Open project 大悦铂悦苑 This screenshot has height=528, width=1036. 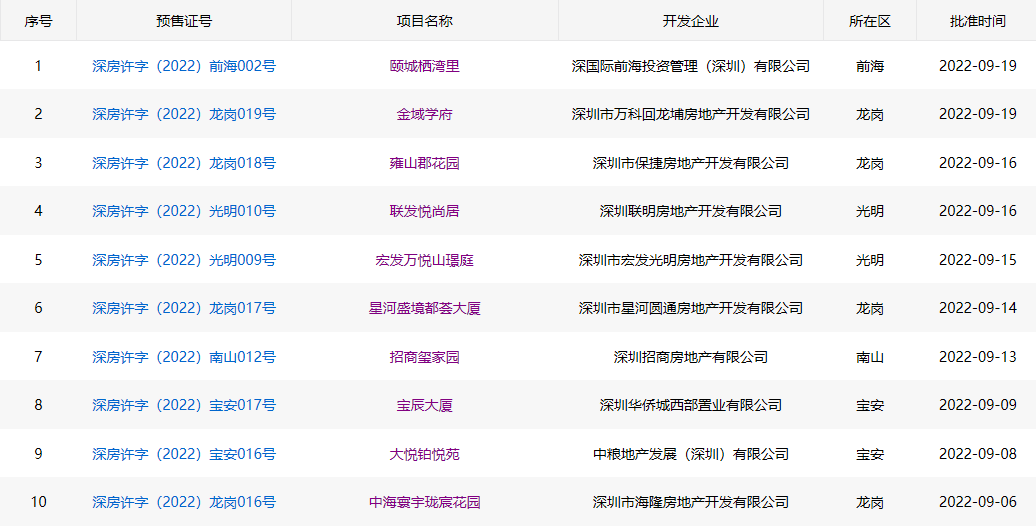pyautogui.click(x=424, y=455)
